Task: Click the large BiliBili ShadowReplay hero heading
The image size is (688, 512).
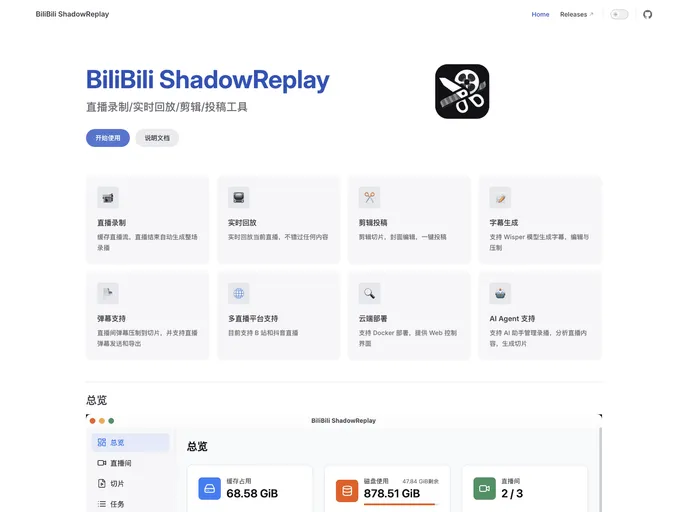Action: pos(208,80)
